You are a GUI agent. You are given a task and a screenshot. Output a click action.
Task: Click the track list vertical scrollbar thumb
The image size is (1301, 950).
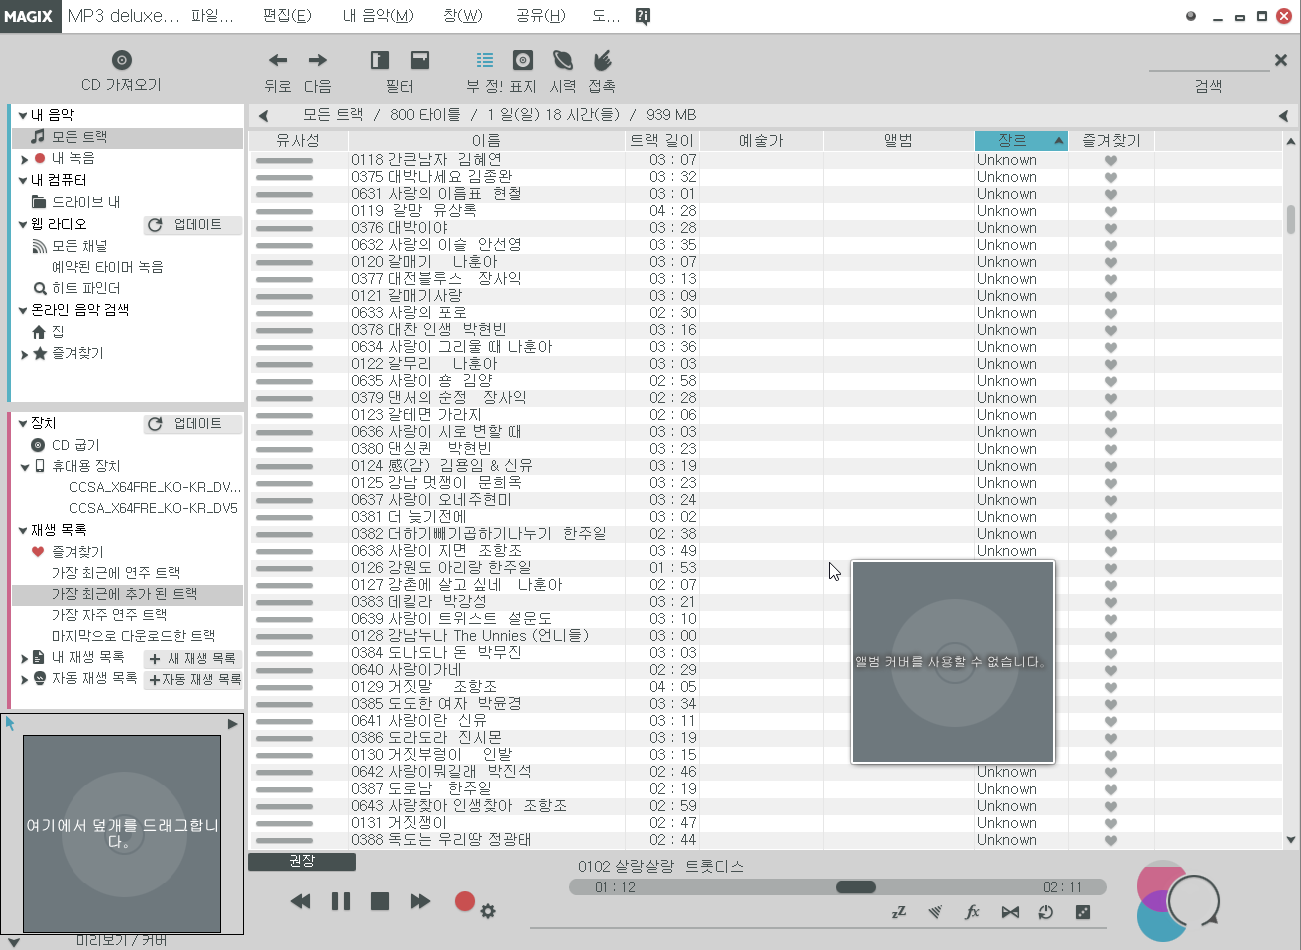click(1290, 219)
